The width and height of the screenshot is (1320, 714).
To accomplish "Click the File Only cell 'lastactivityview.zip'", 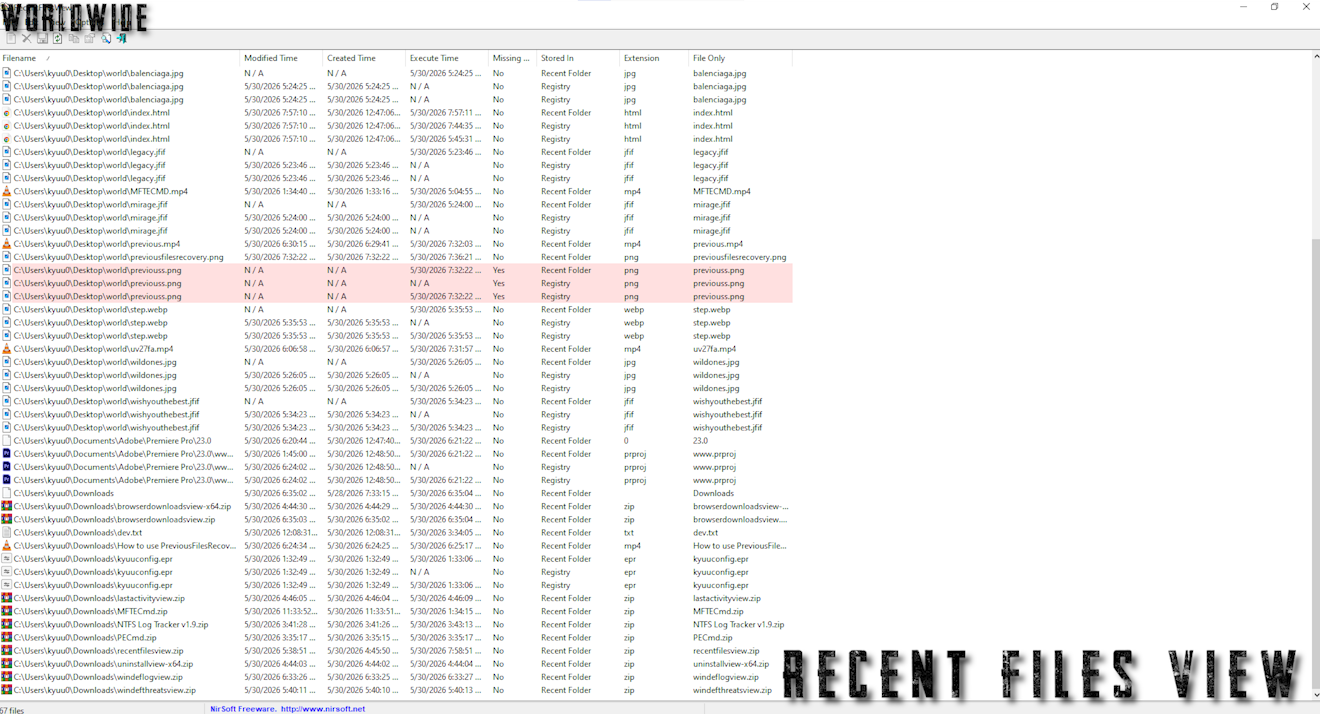I will click(727, 598).
